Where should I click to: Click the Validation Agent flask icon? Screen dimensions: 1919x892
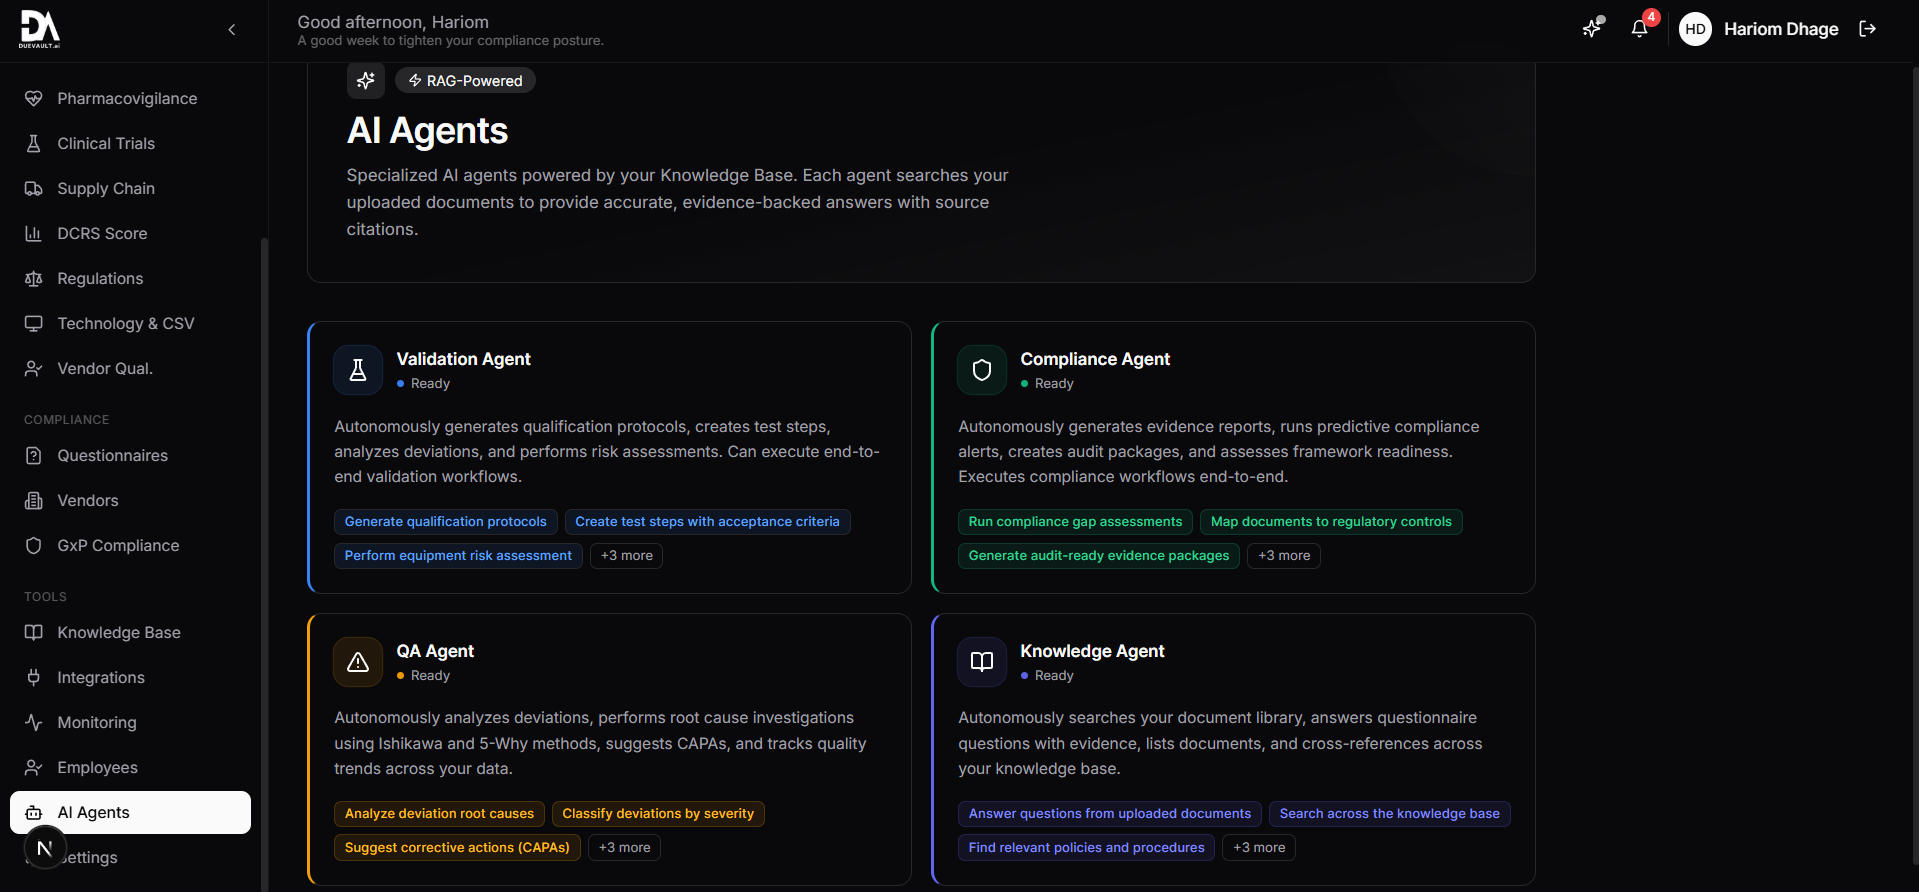358,370
